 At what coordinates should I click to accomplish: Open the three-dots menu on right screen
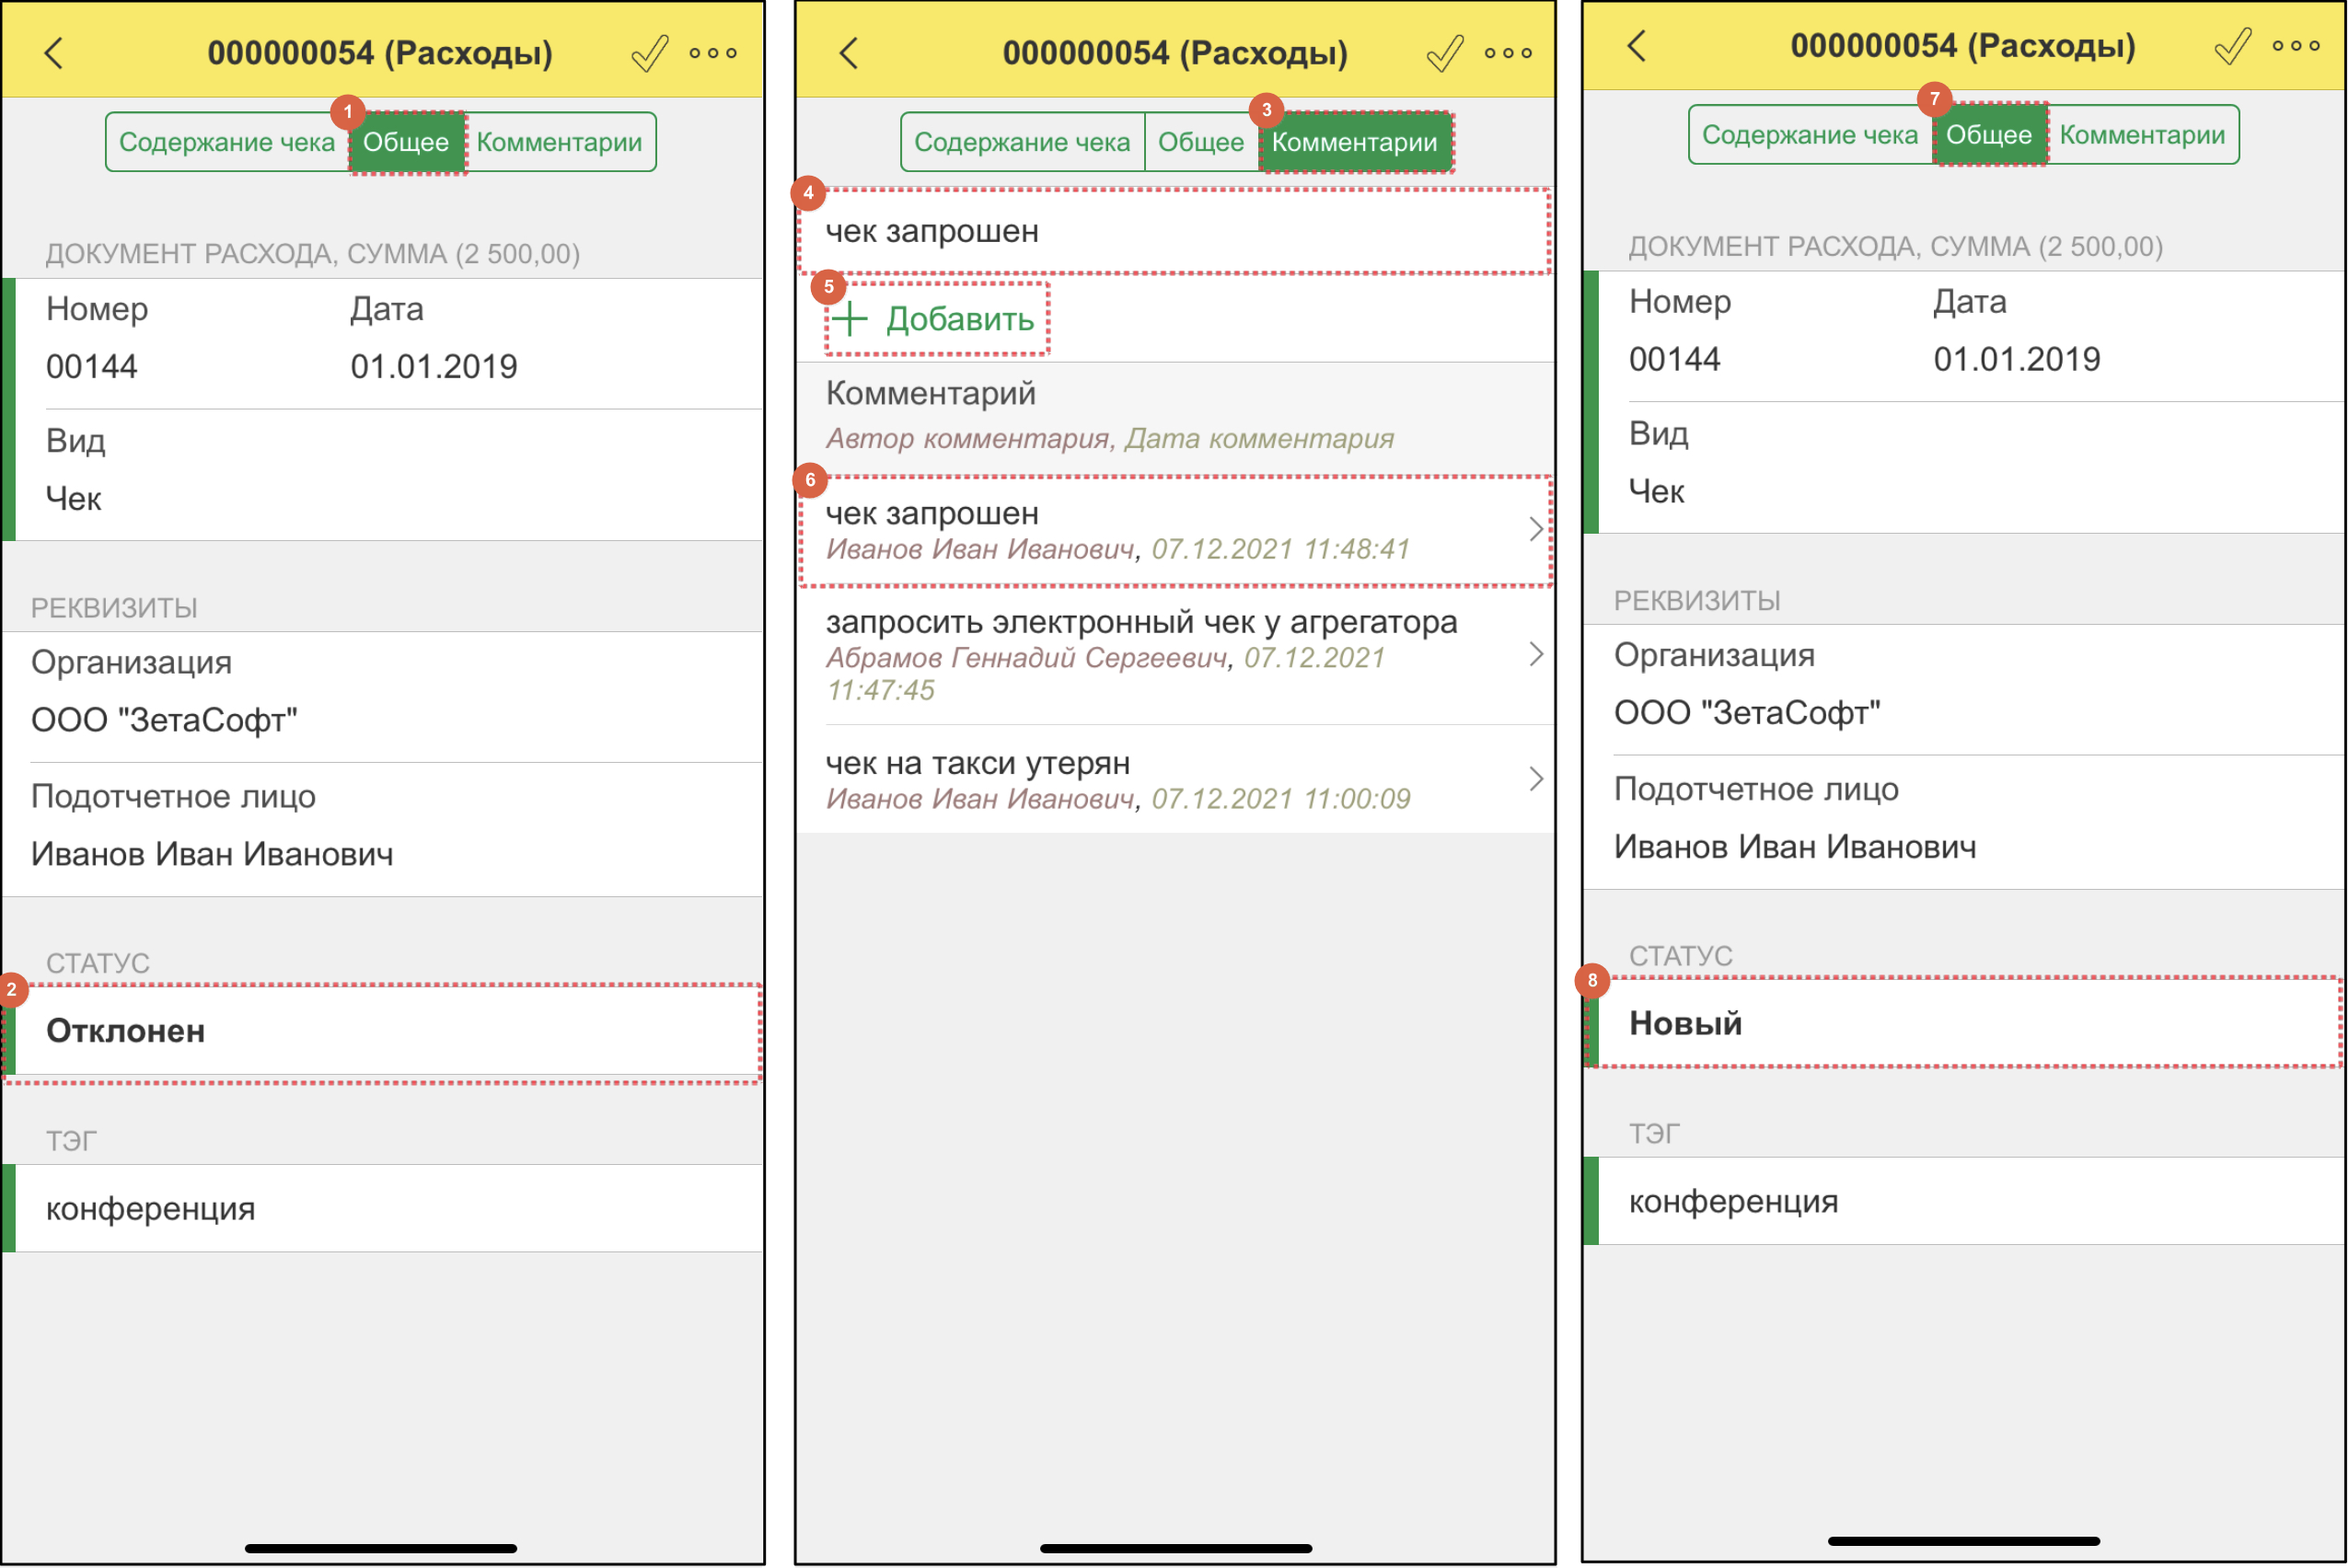[2296, 46]
